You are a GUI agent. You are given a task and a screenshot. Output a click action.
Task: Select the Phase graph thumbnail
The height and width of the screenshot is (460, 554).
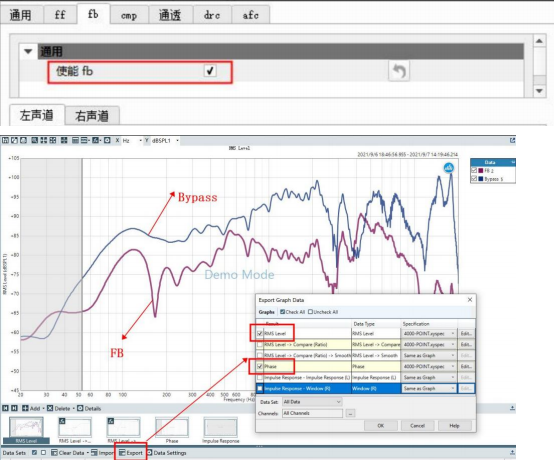pyautogui.click(x=172, y=430)
